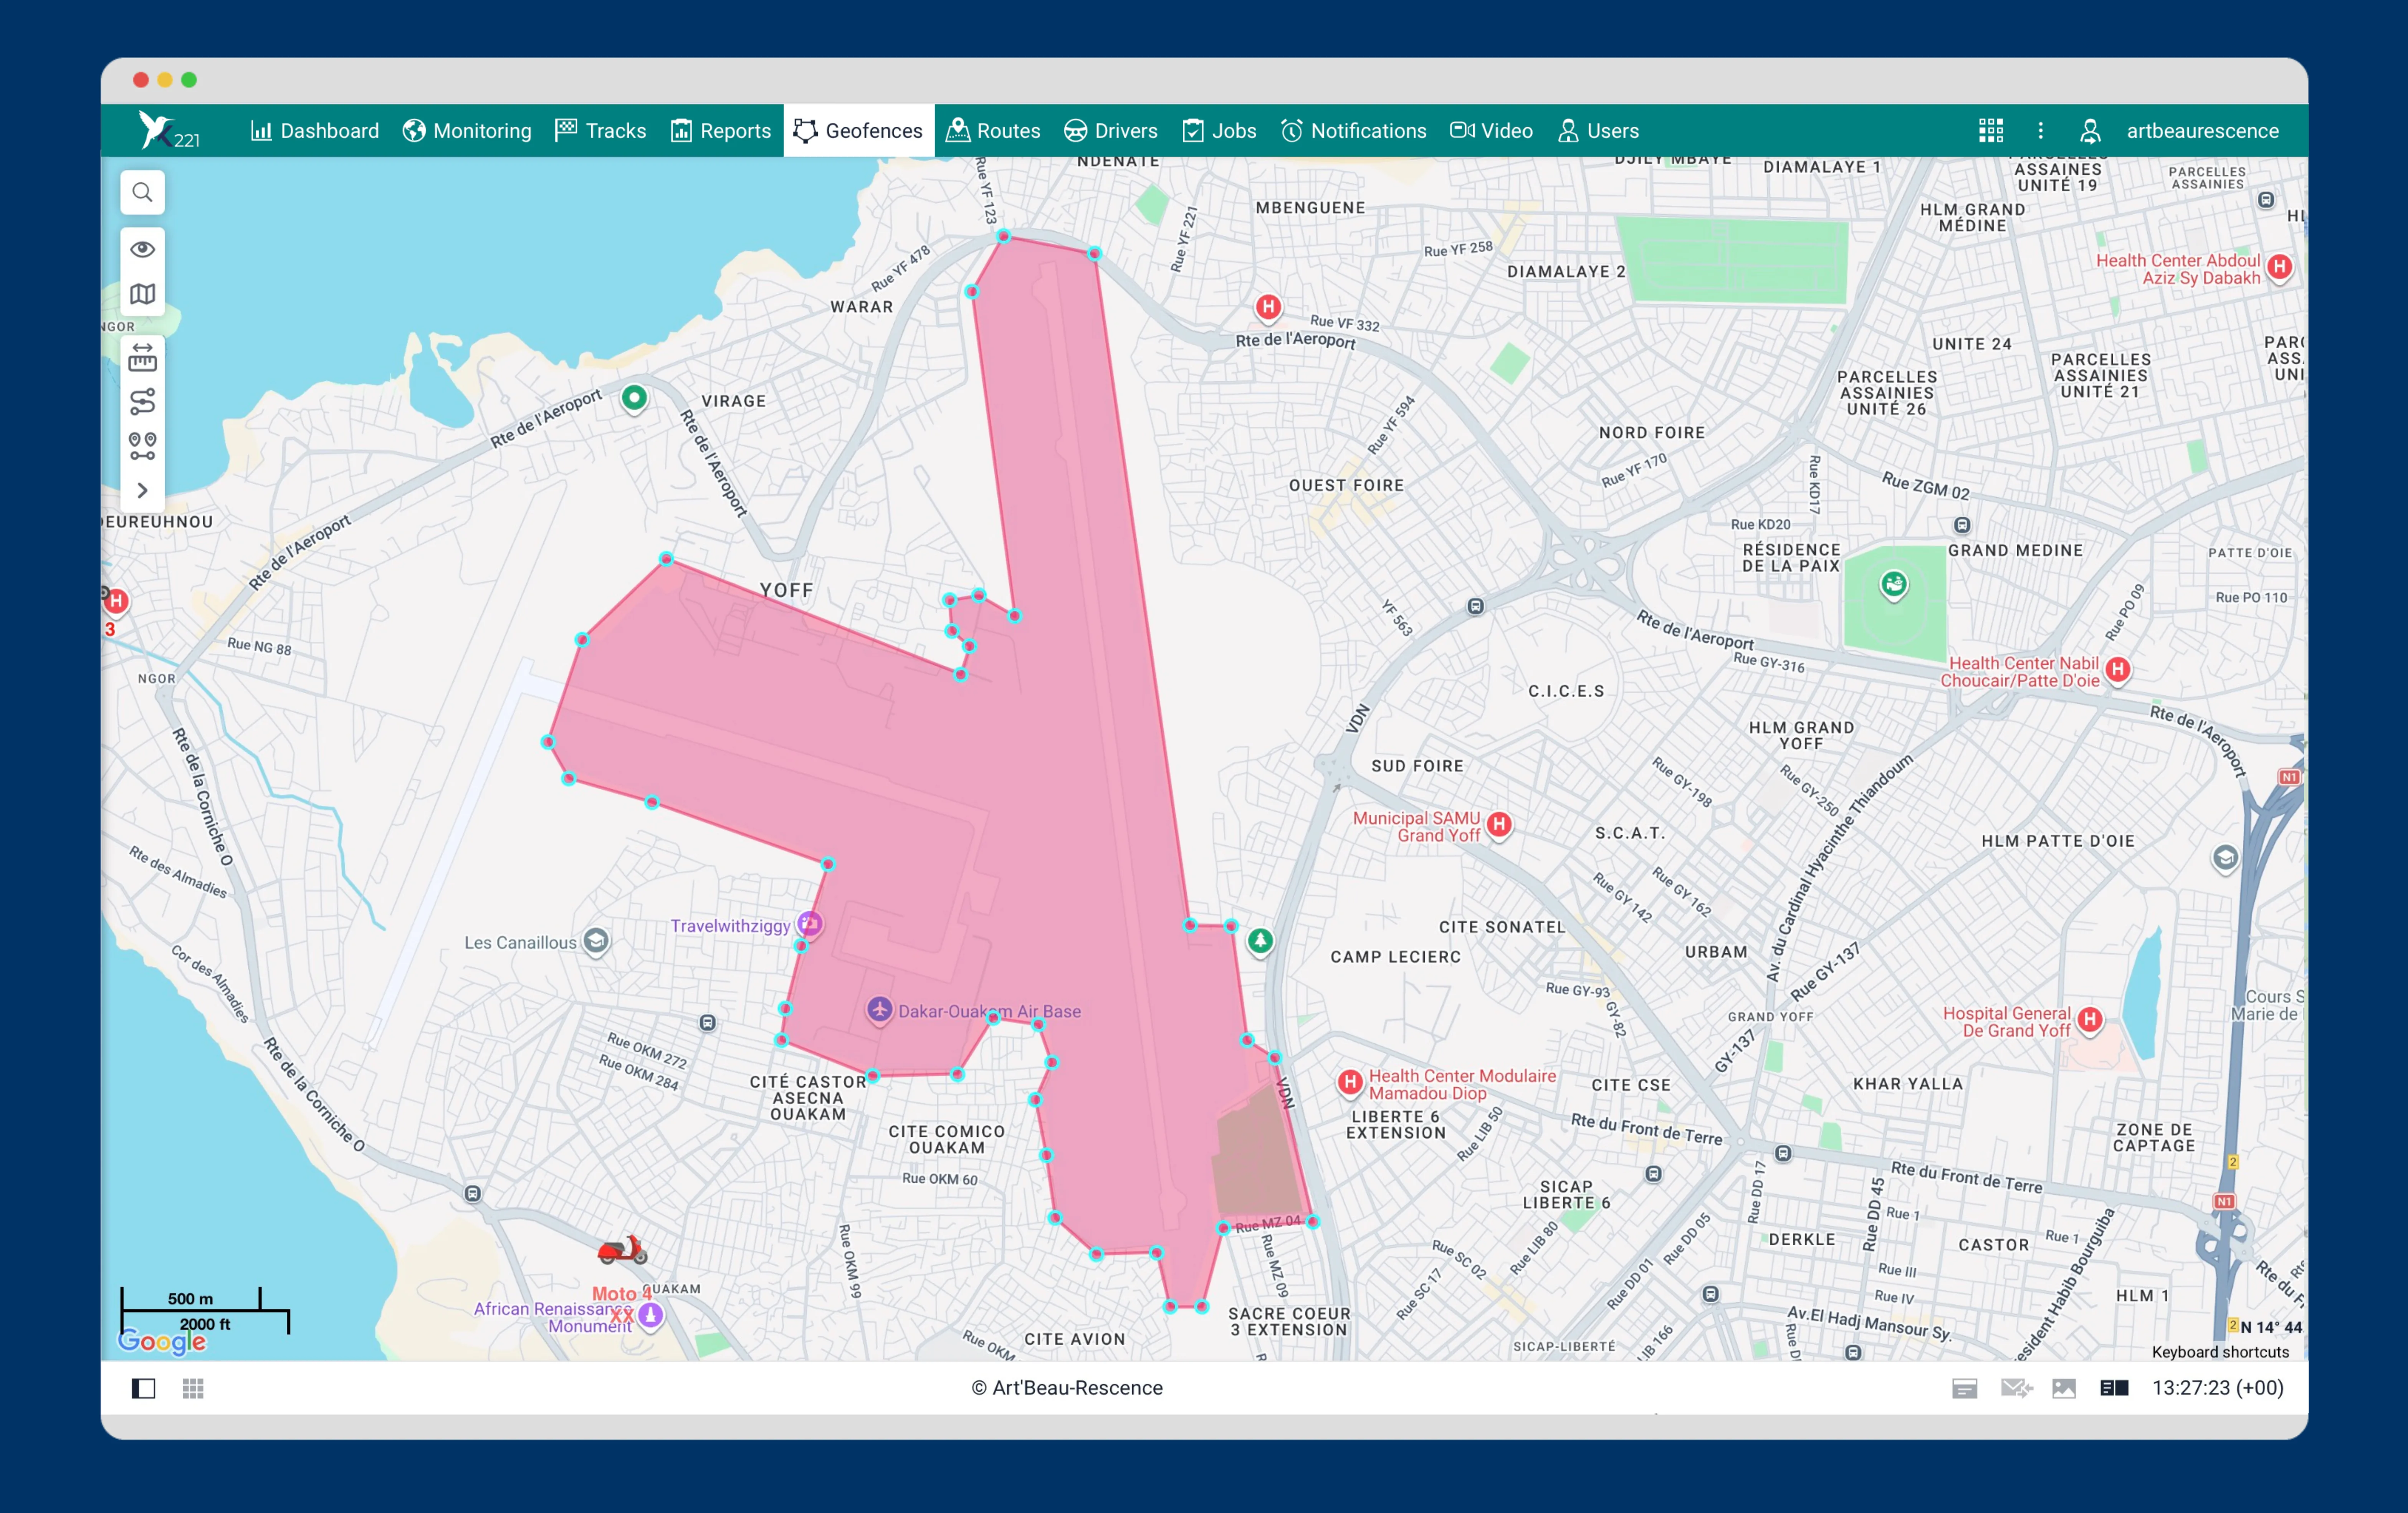Click the Travelwithziggy place marker
Screen dimensions: 2408x1513
[x=810, y=924]
